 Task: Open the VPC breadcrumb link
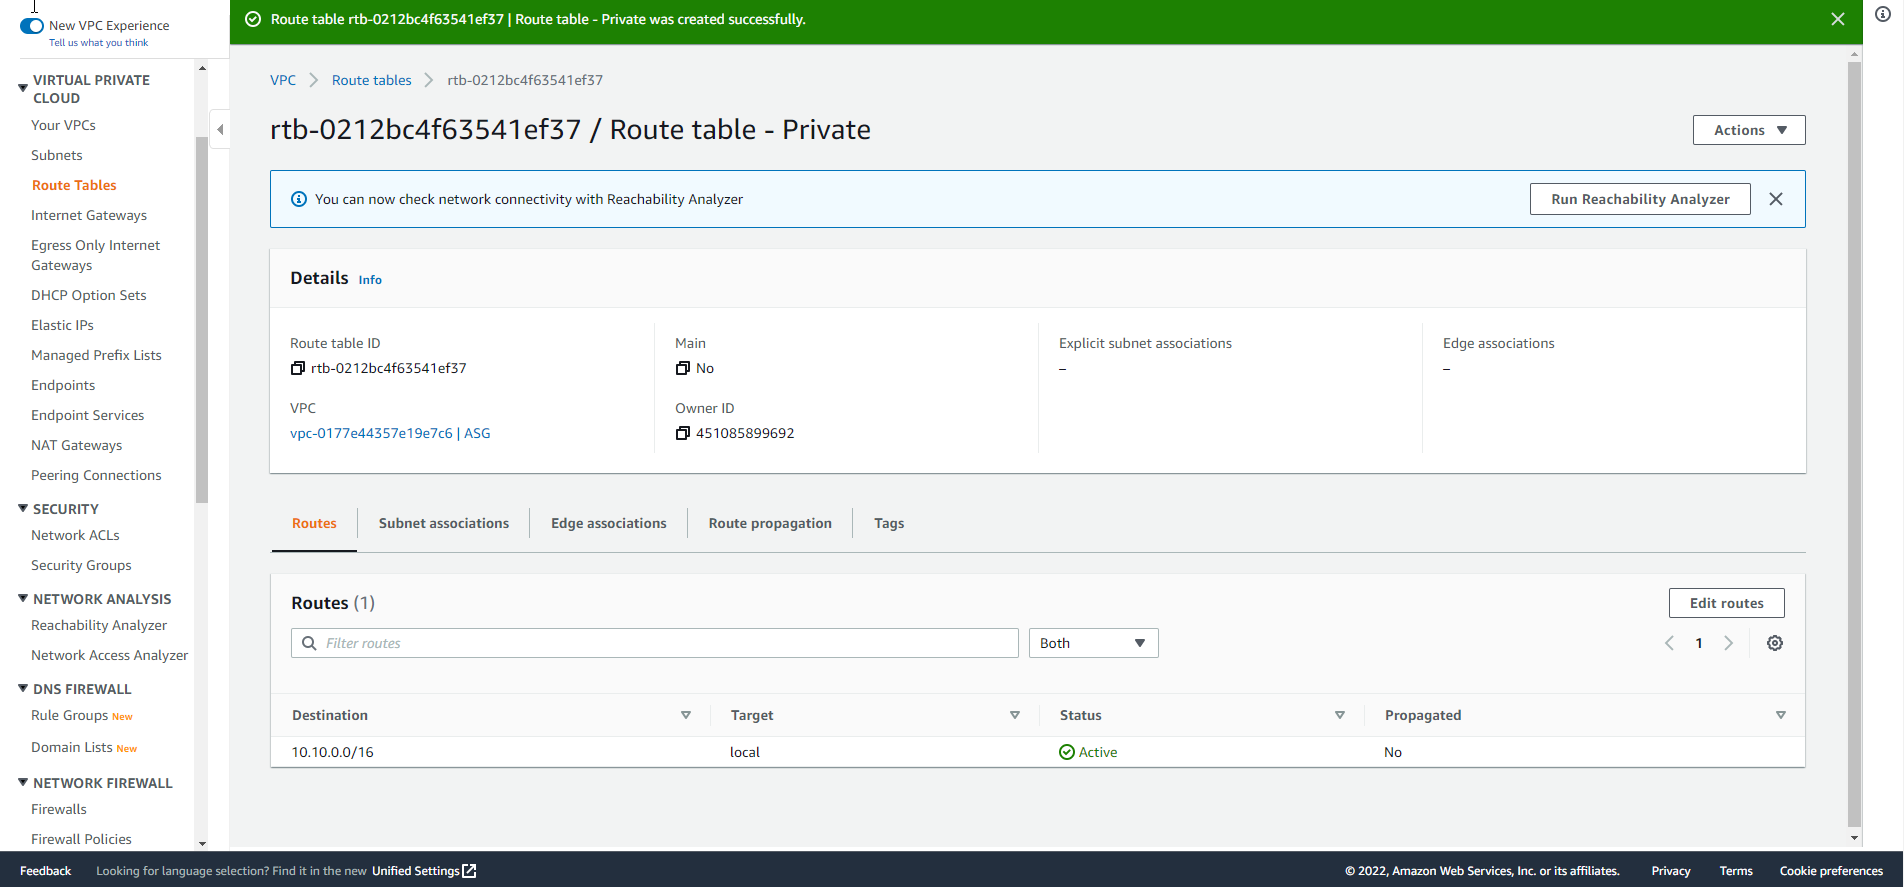pyautogui.click(x=283, y=80)
